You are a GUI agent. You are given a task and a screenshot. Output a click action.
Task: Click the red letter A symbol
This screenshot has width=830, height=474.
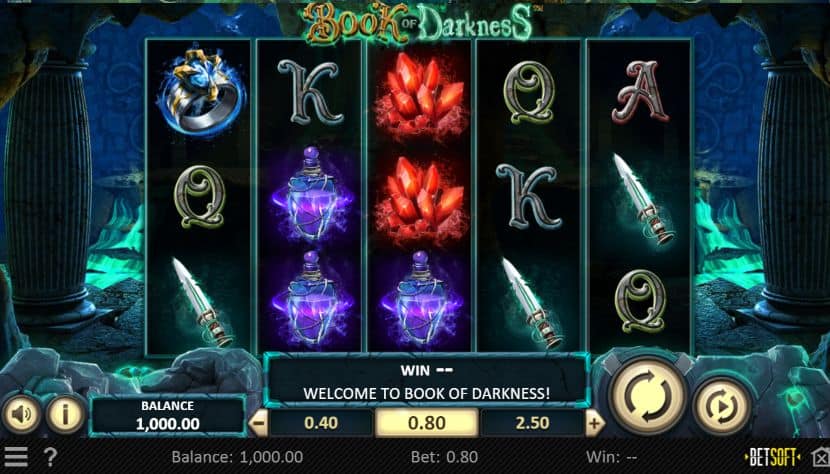click(640, 91)
